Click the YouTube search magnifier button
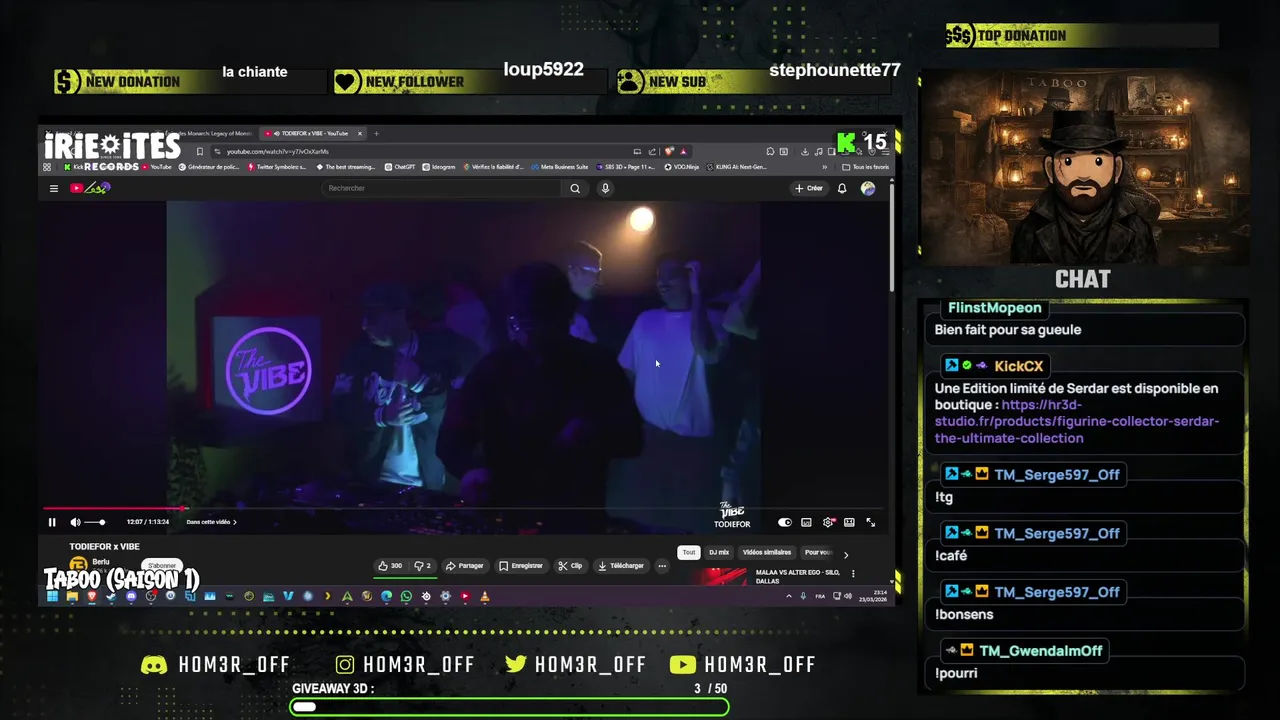The width and height of the screenshot is (1280, 720). pyautogui.click(x=575, y=188)
